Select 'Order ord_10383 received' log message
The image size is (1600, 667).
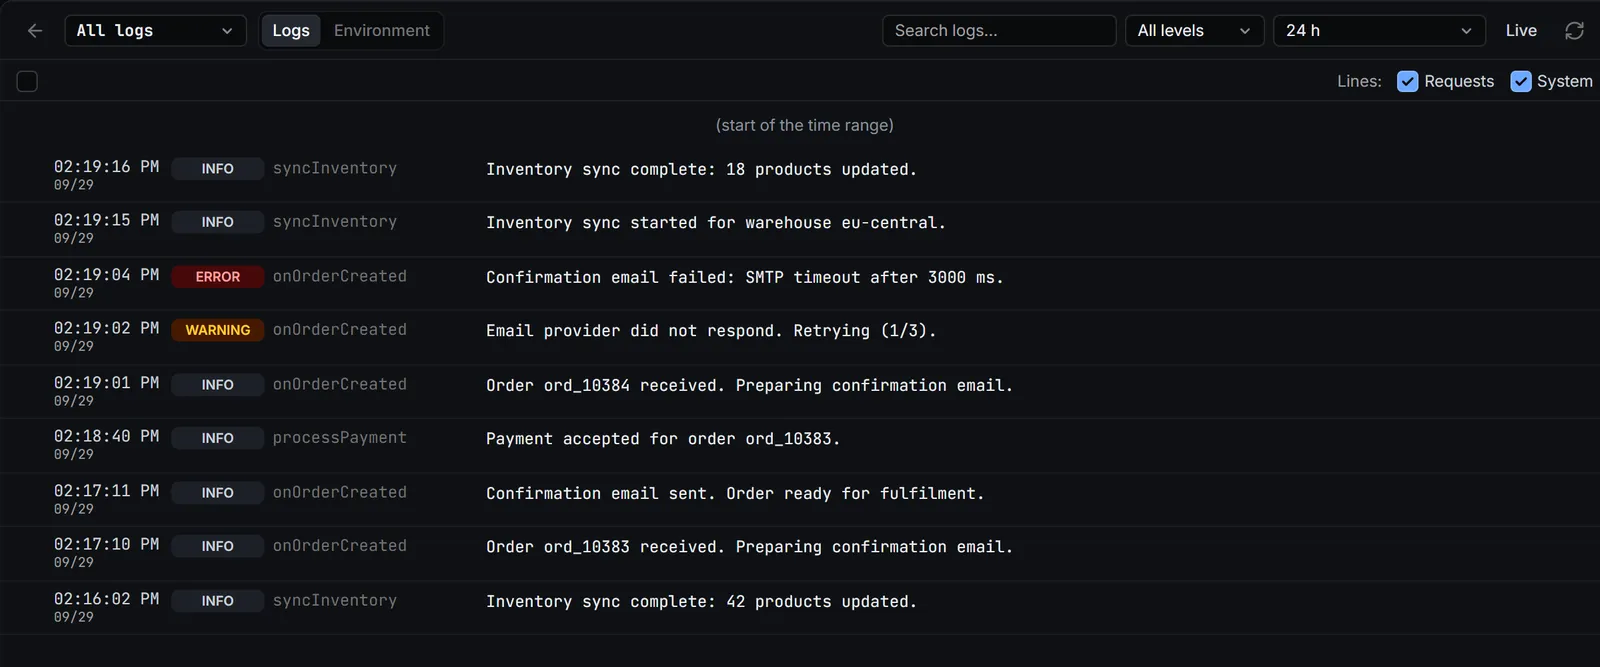(x=749, y=547)
